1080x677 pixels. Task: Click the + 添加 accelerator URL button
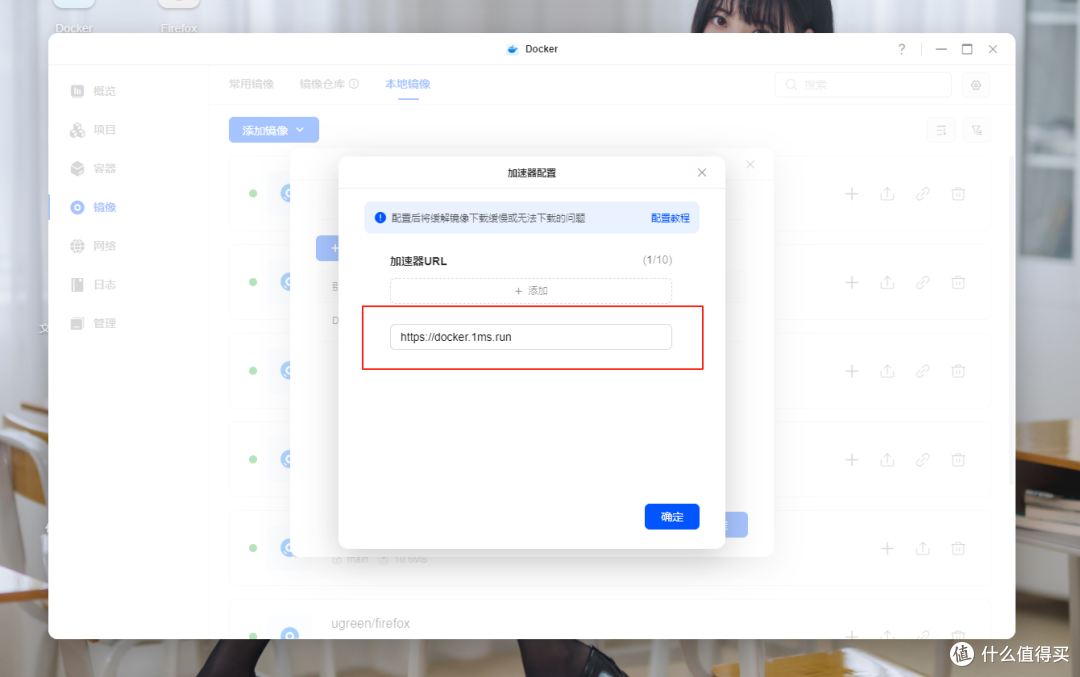click(x=530, y=291)
